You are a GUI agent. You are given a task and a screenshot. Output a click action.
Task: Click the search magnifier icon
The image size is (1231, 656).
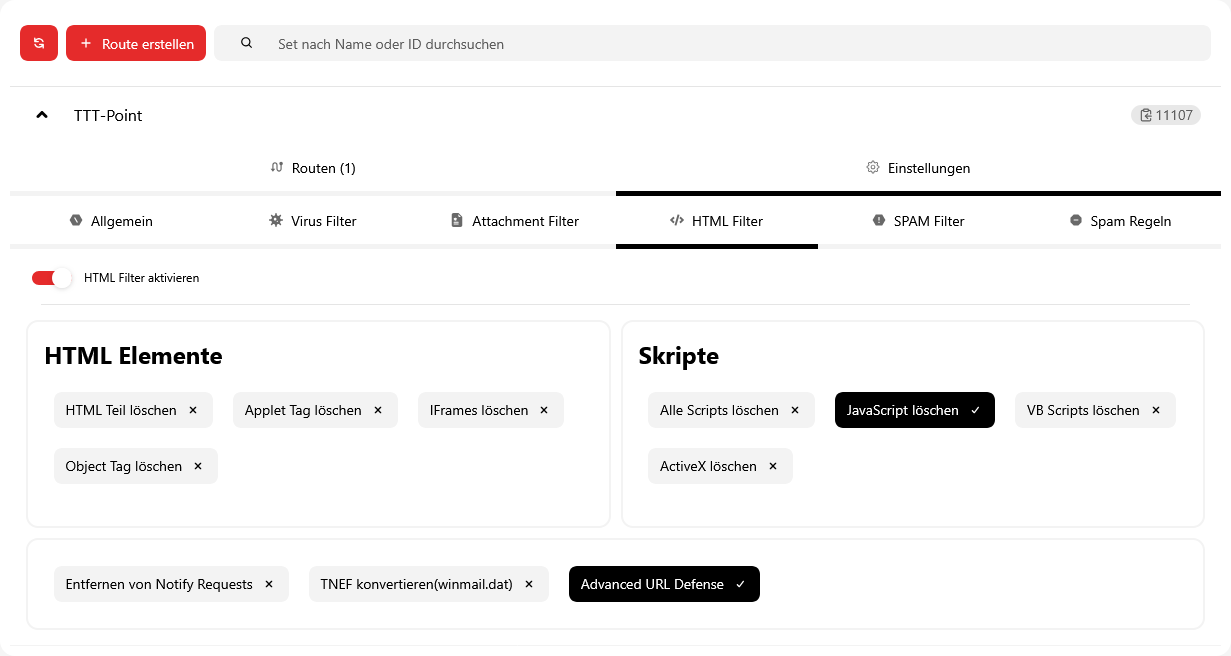(247, 43)
